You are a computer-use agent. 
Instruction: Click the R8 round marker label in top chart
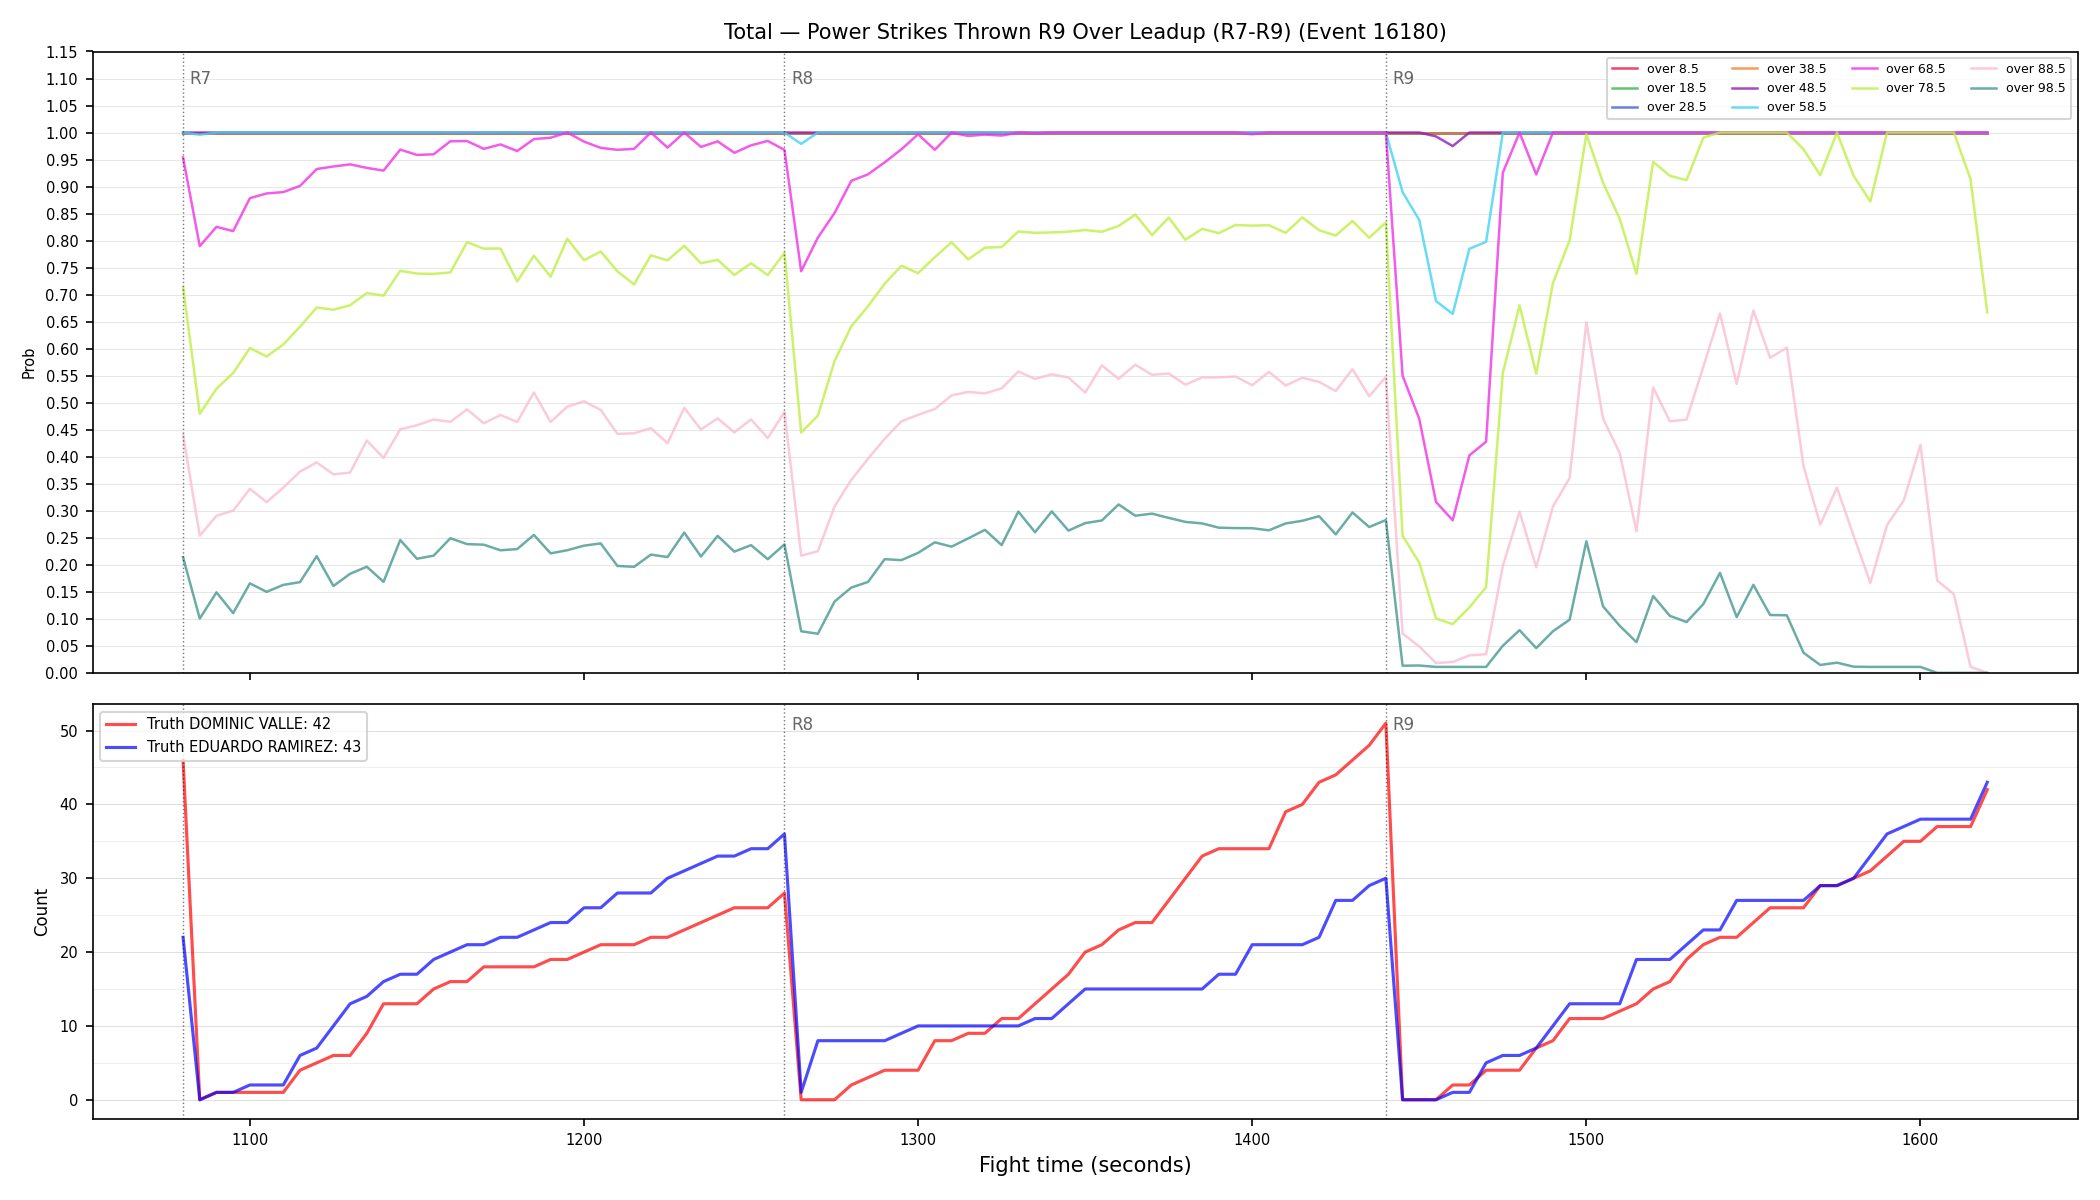[802, 78]
